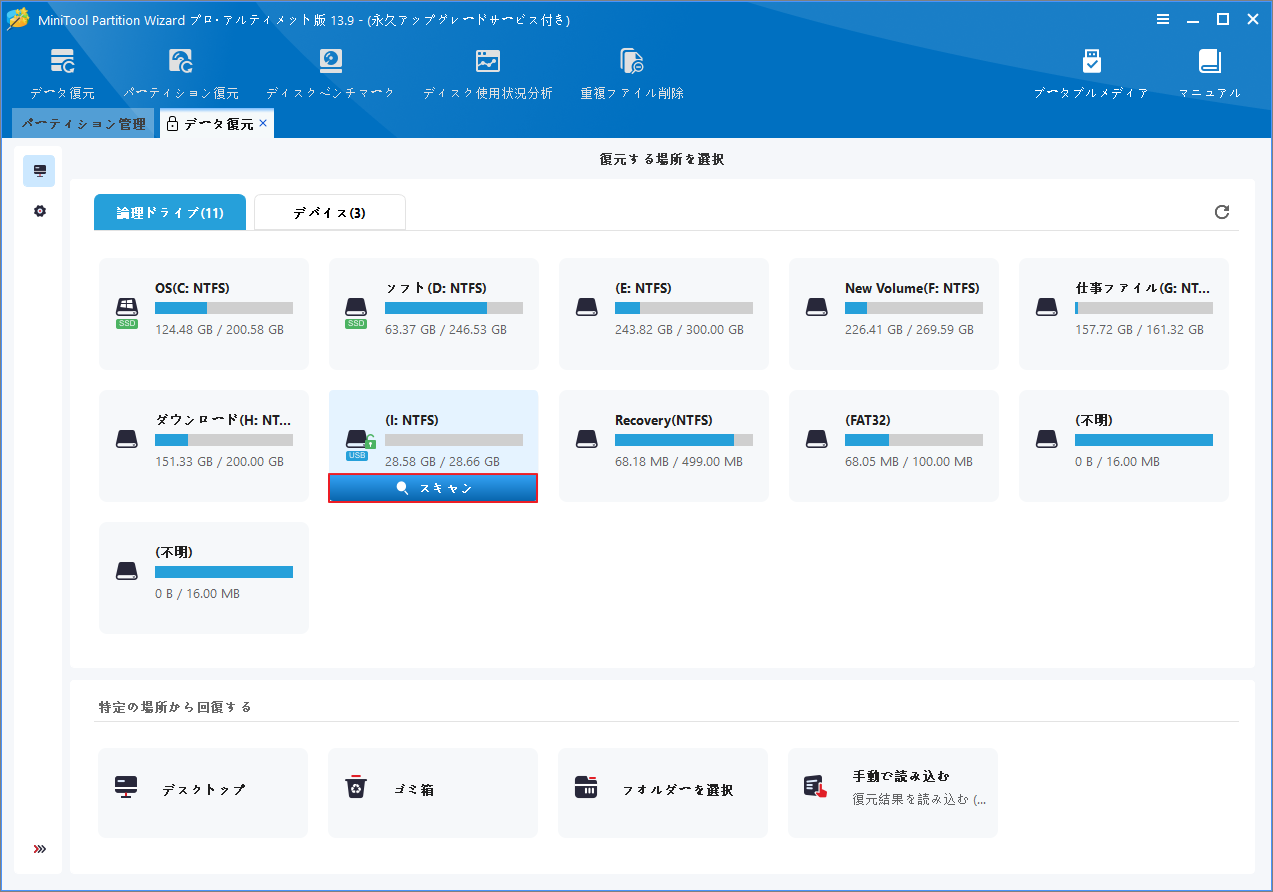Click the Recovery(NTFS) usage bar
This screenshot has width=1273, height=892.
684,440
